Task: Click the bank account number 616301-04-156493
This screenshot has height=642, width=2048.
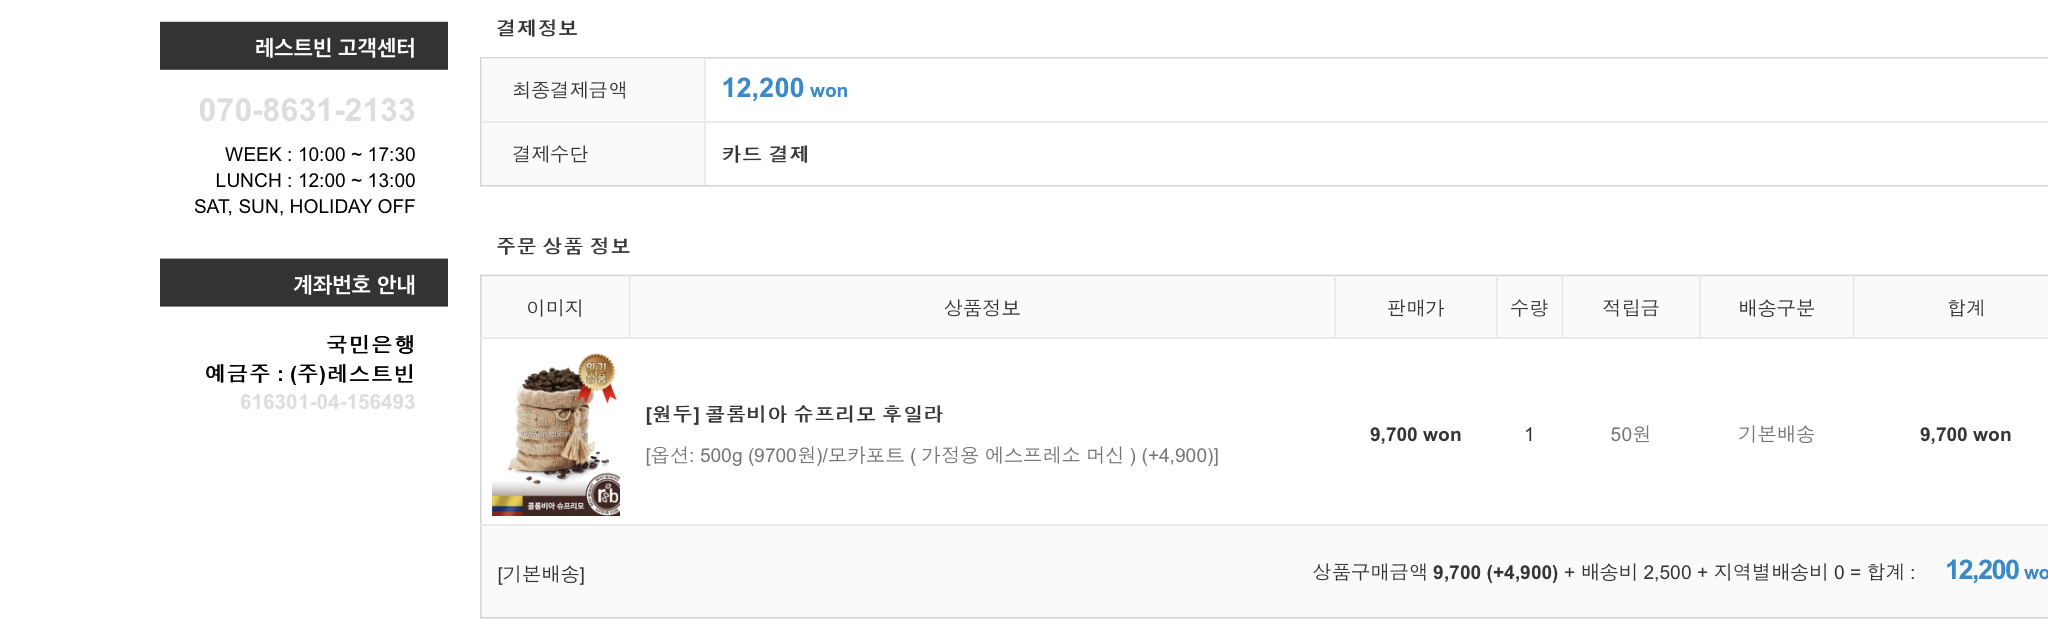Action: (x=327, y=402)
